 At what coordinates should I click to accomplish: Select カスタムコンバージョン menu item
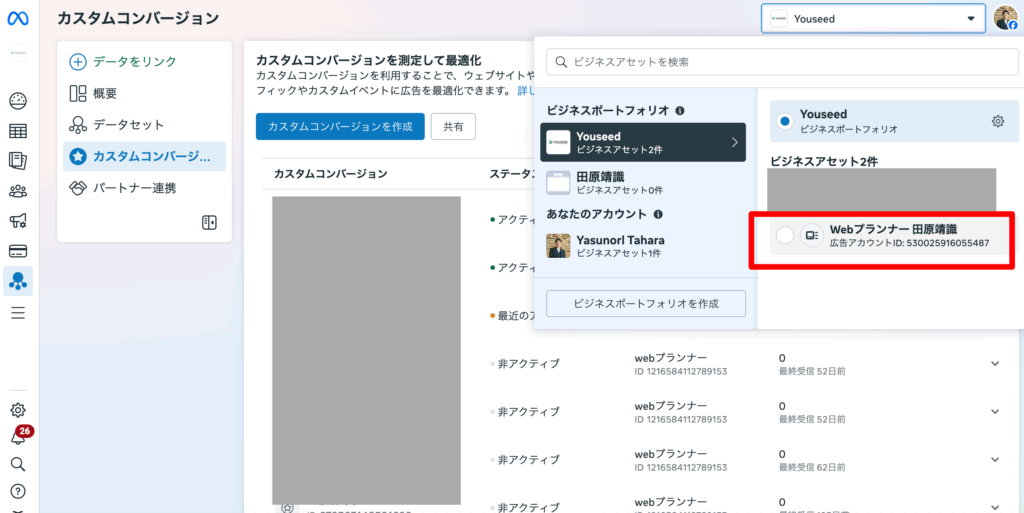[x=144, y=157]
